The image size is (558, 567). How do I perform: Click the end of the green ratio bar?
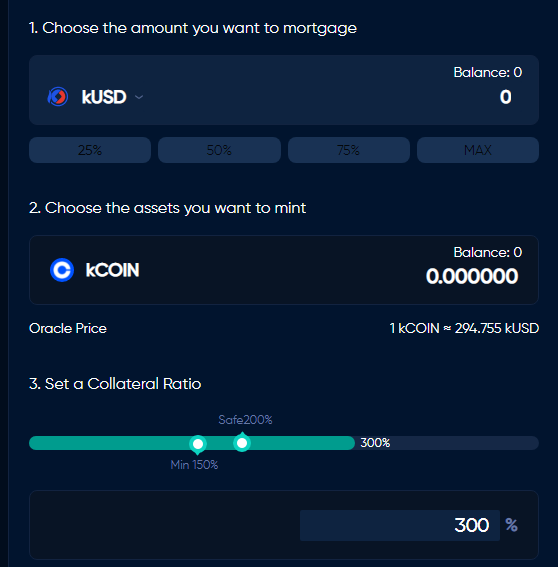tap(350, 443)
